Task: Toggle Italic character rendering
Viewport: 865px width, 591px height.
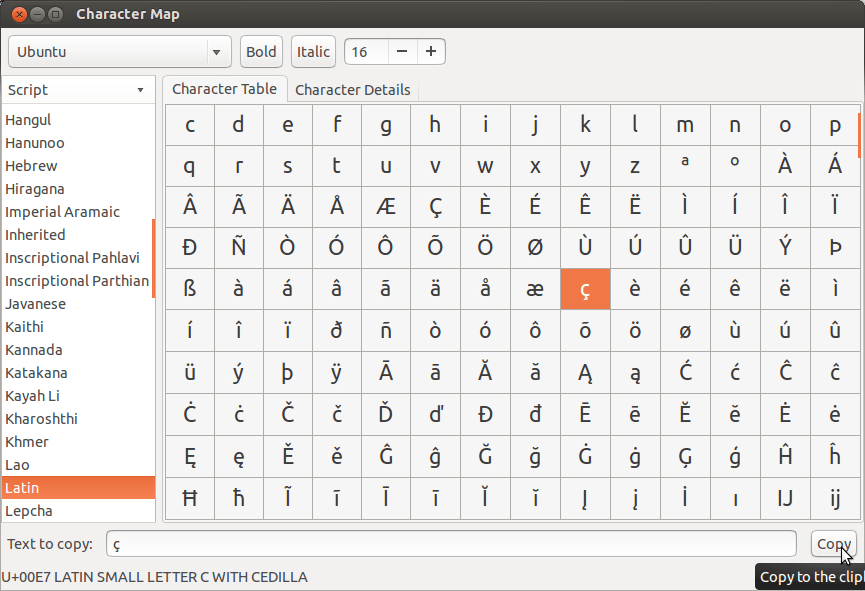Action: [312, 51]
